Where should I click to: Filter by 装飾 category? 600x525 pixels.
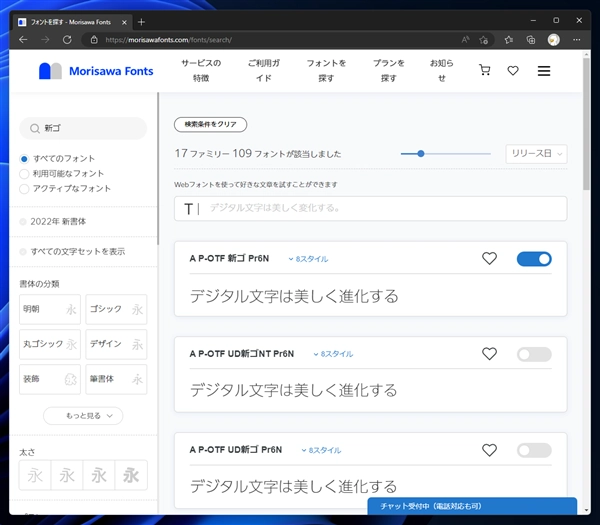(50, 379)
